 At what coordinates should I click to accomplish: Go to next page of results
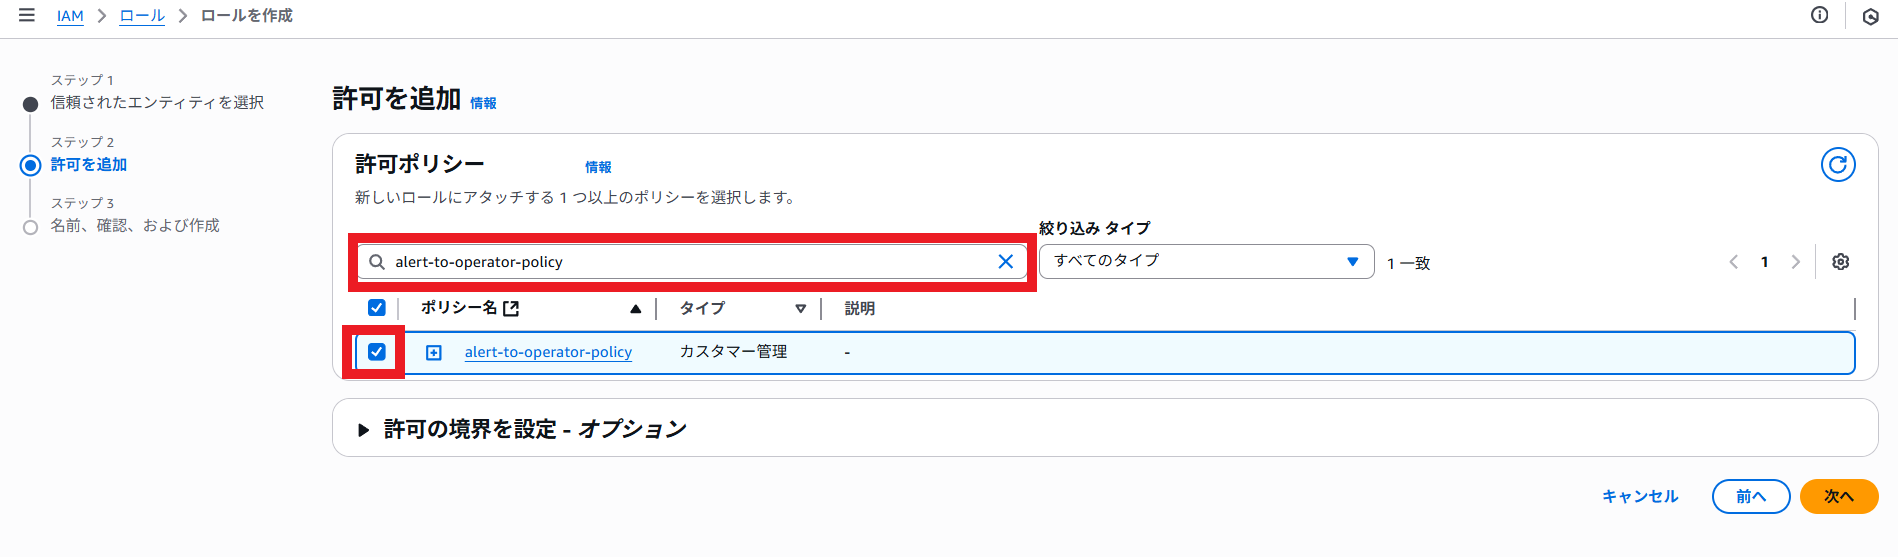pyautogui.click(x=1795, y=262)
